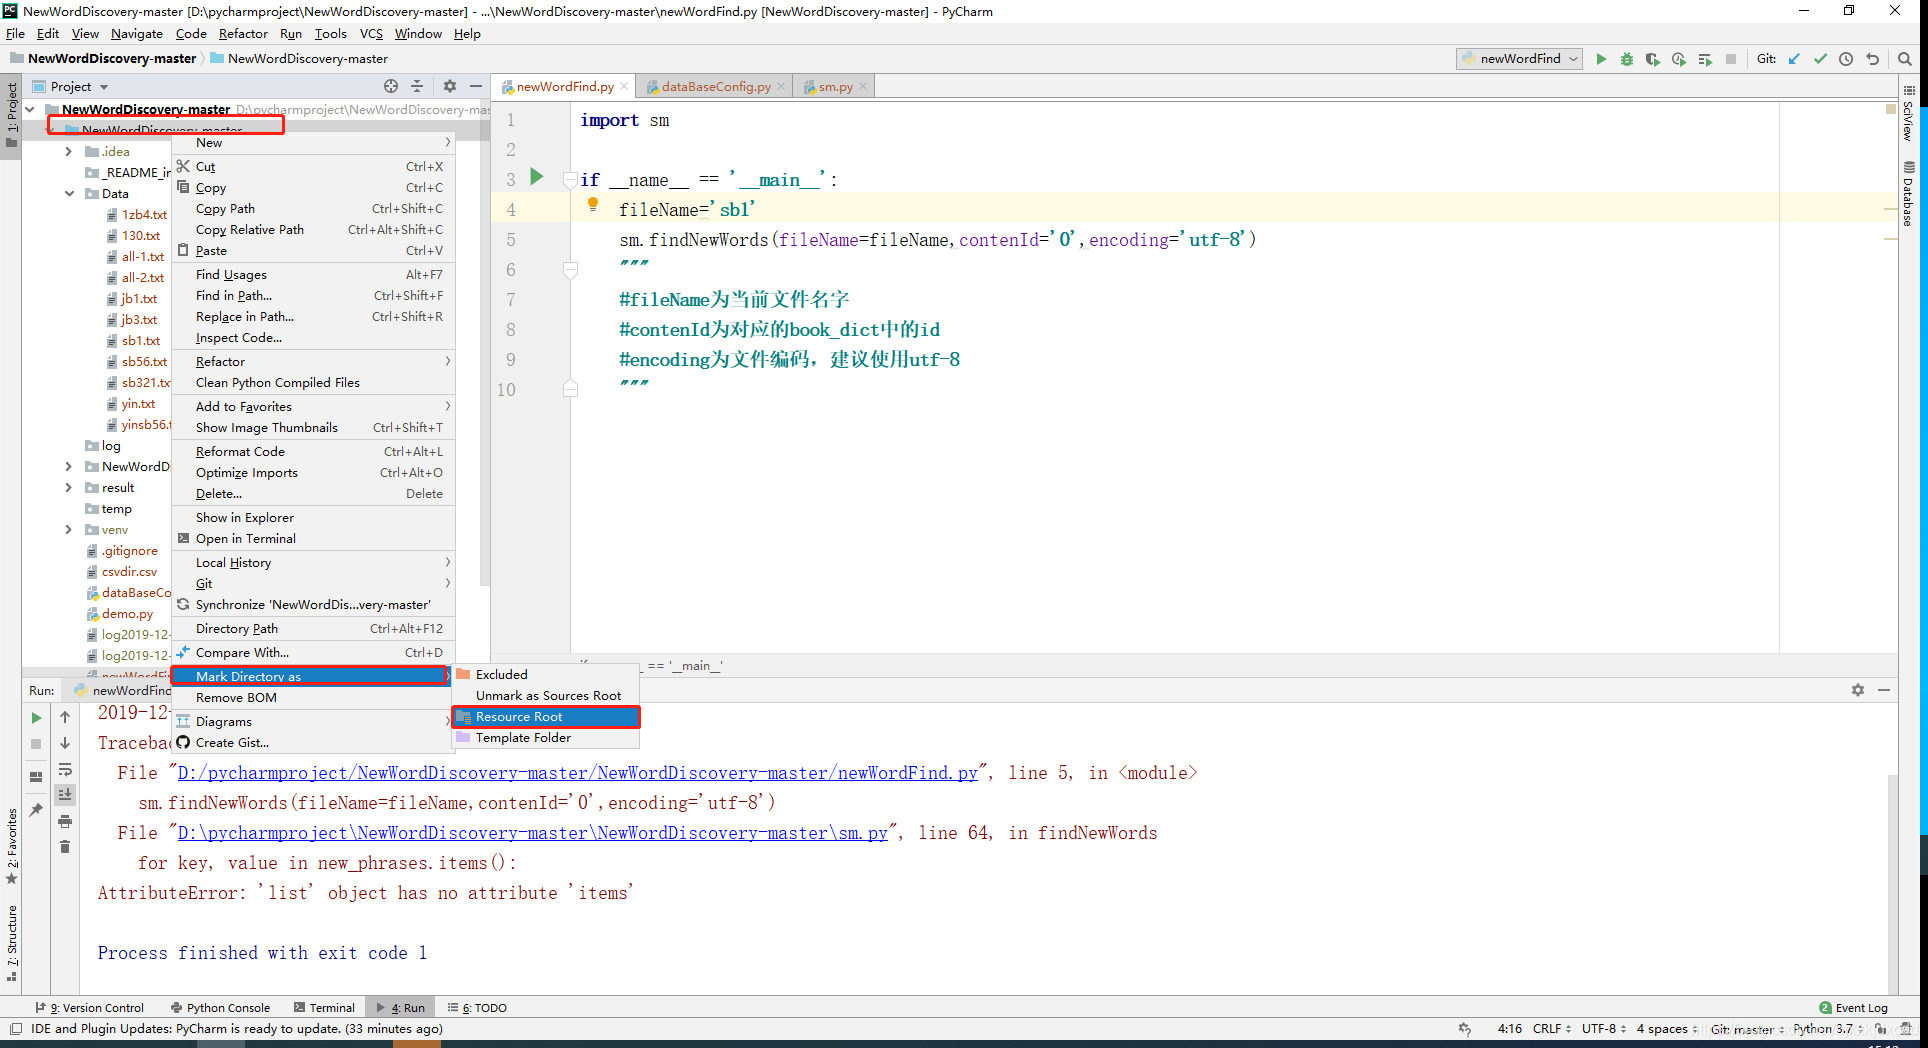The height and width of the screenshot is (1048, 1928).
Task: Choose Template Folder in submenu
Action: tap(546, 738)
